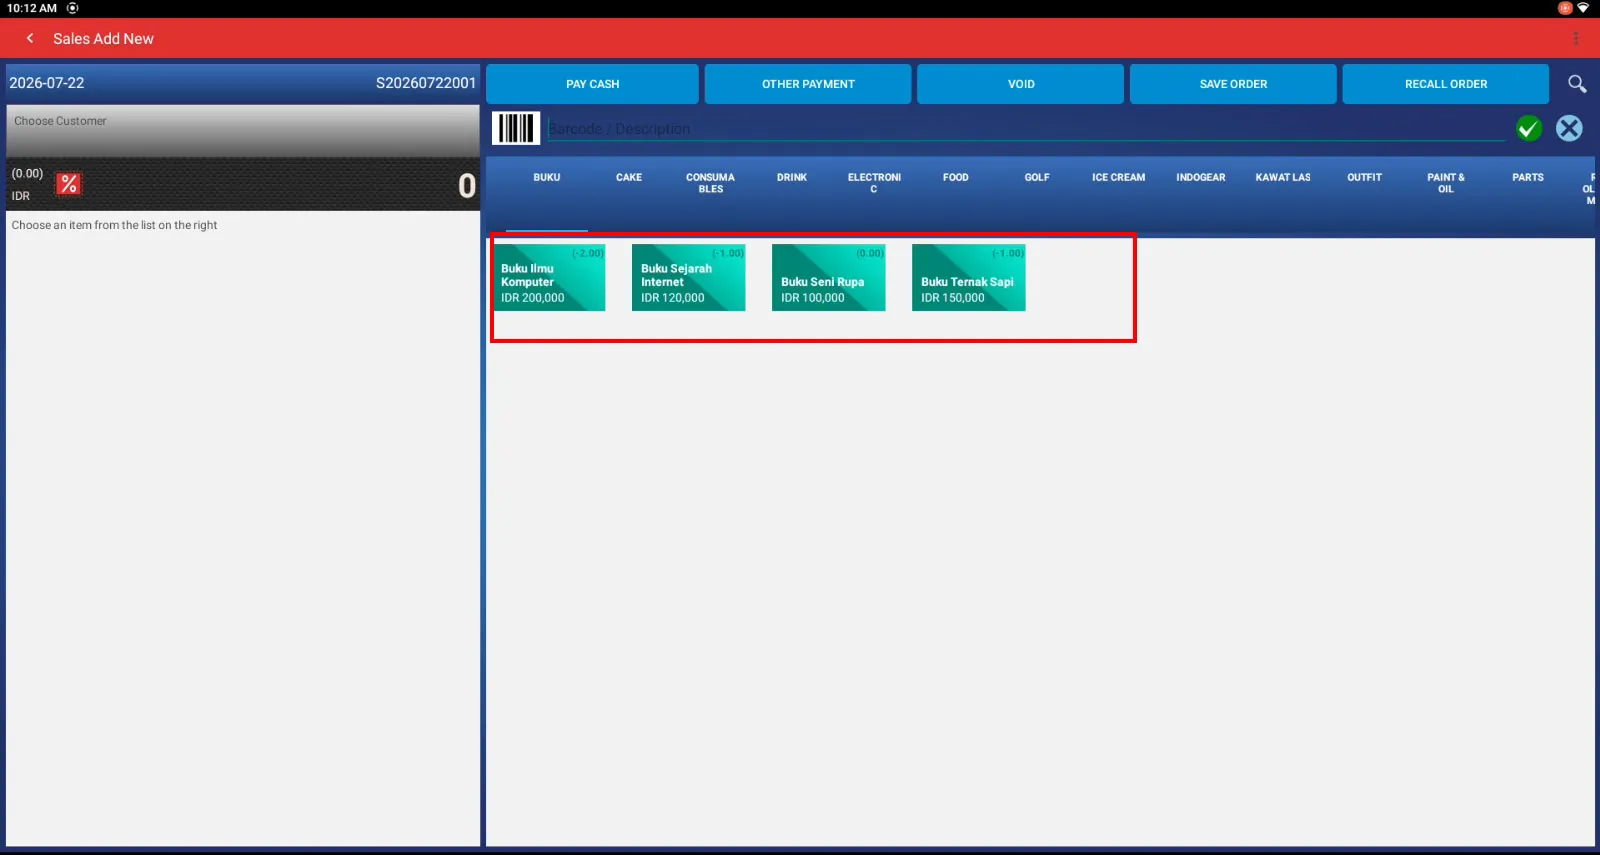Select the CAKE category tab
This screenshot has height=855, width=1600.
[x=629, y=177]
